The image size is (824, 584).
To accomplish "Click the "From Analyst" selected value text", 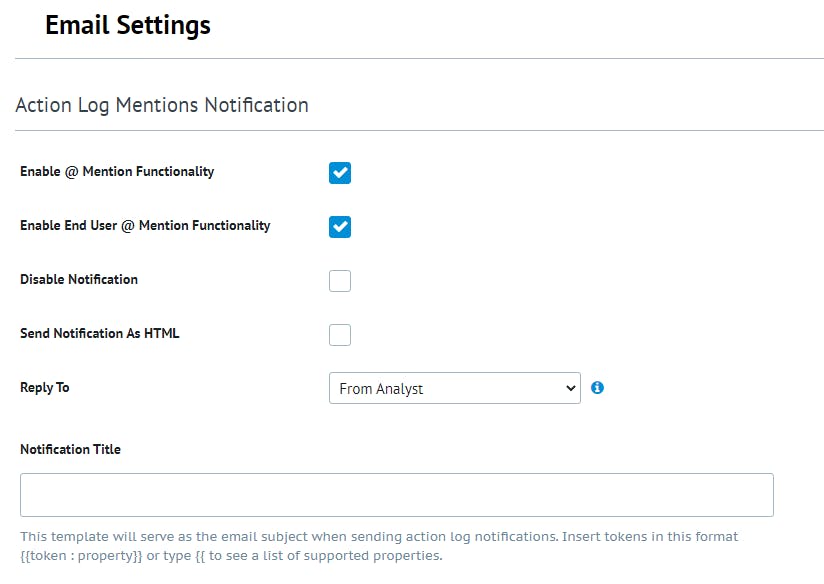I will [x=381, y=389].
